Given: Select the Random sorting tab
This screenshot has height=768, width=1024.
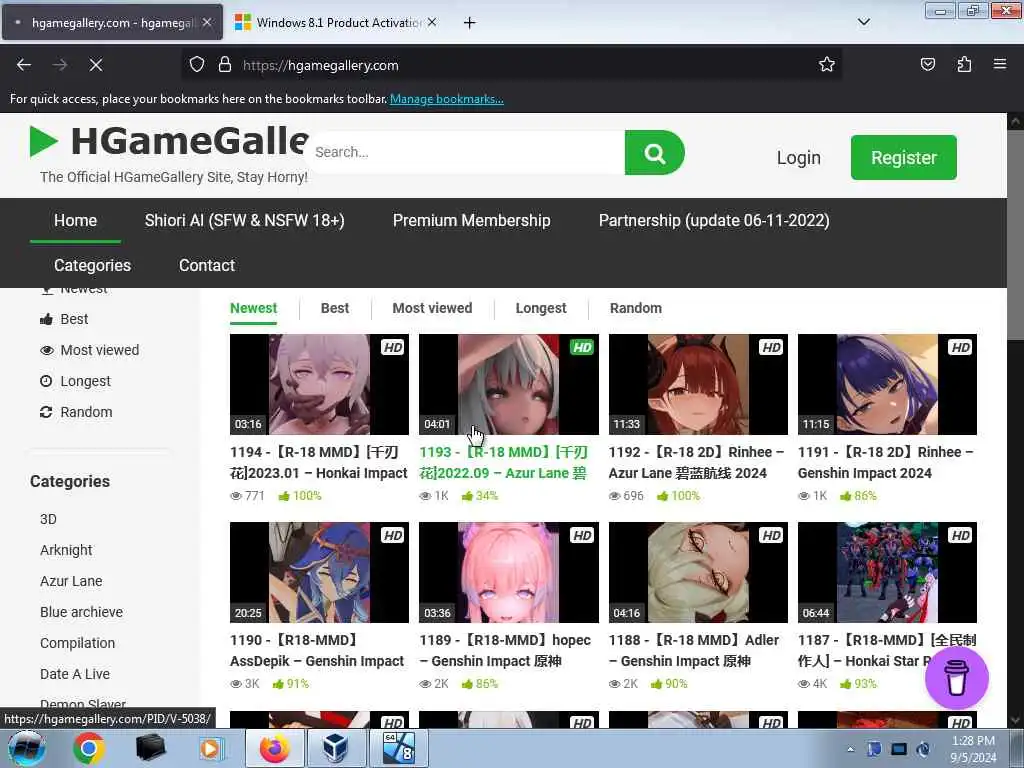Looking at the screenshot, I should 635,308.
